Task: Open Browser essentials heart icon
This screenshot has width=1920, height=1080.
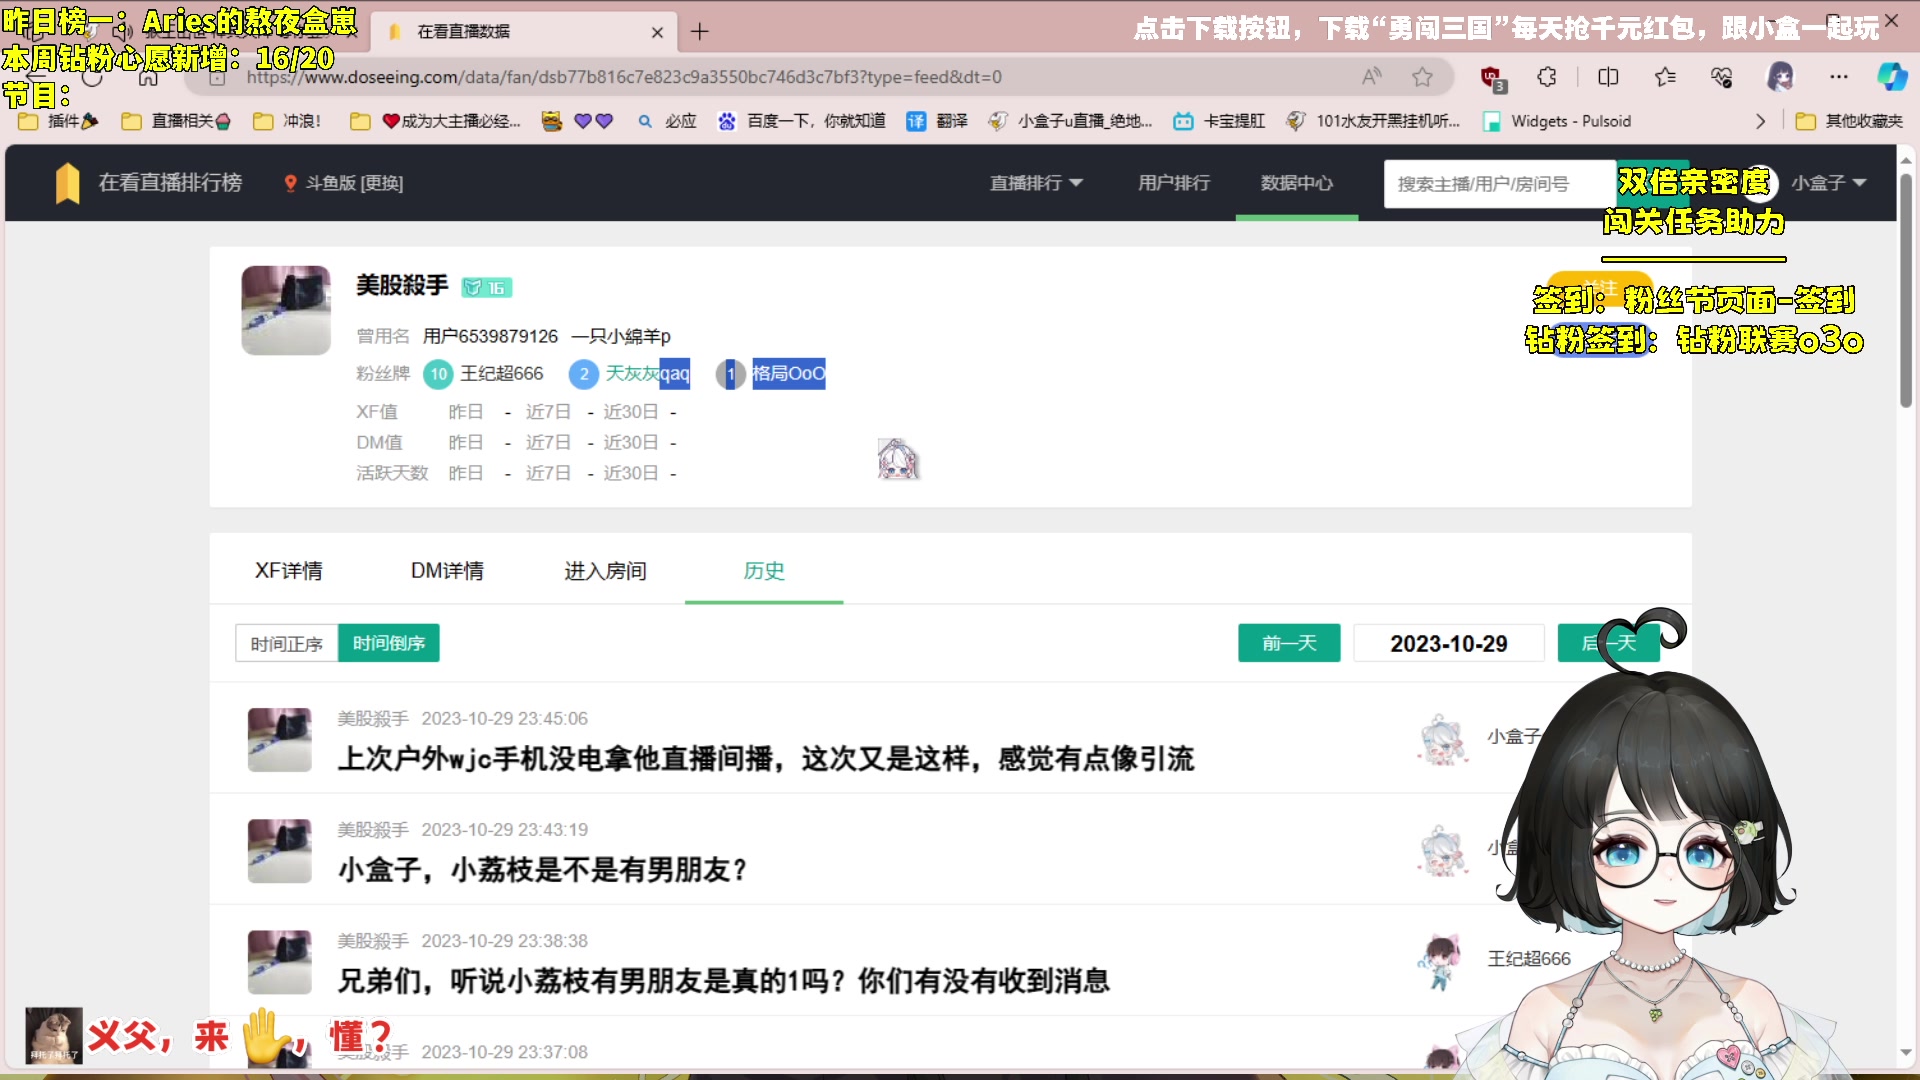Action: coord(1721,77)
